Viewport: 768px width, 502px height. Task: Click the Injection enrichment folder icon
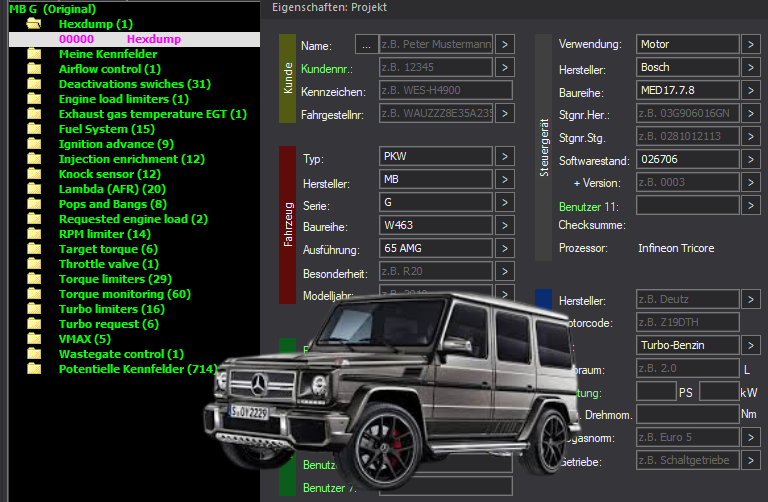[34, 159]
